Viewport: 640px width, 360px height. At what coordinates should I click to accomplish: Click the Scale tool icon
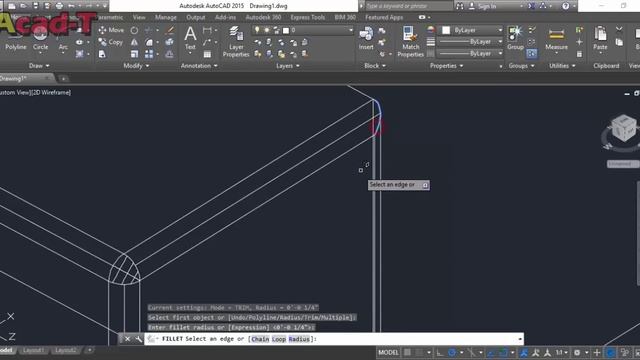click(134, 54)
